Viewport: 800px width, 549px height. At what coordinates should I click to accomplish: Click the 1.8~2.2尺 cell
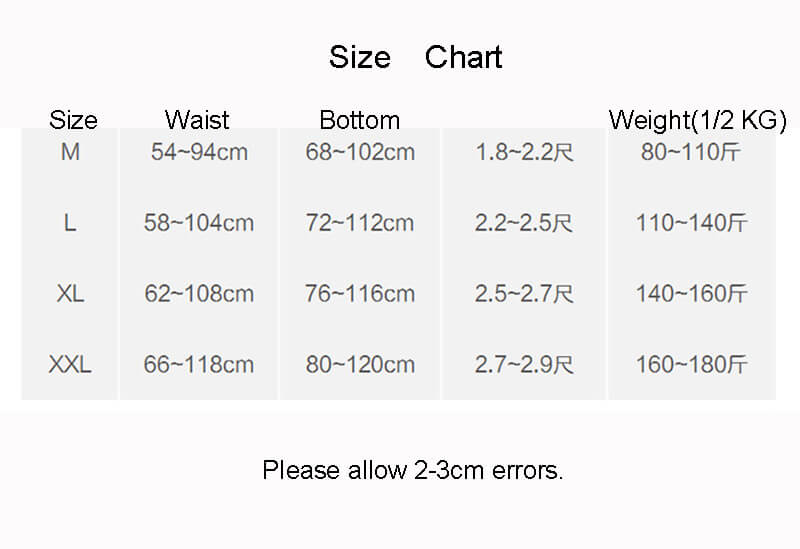pyautogui.click(x=524, y=153)
